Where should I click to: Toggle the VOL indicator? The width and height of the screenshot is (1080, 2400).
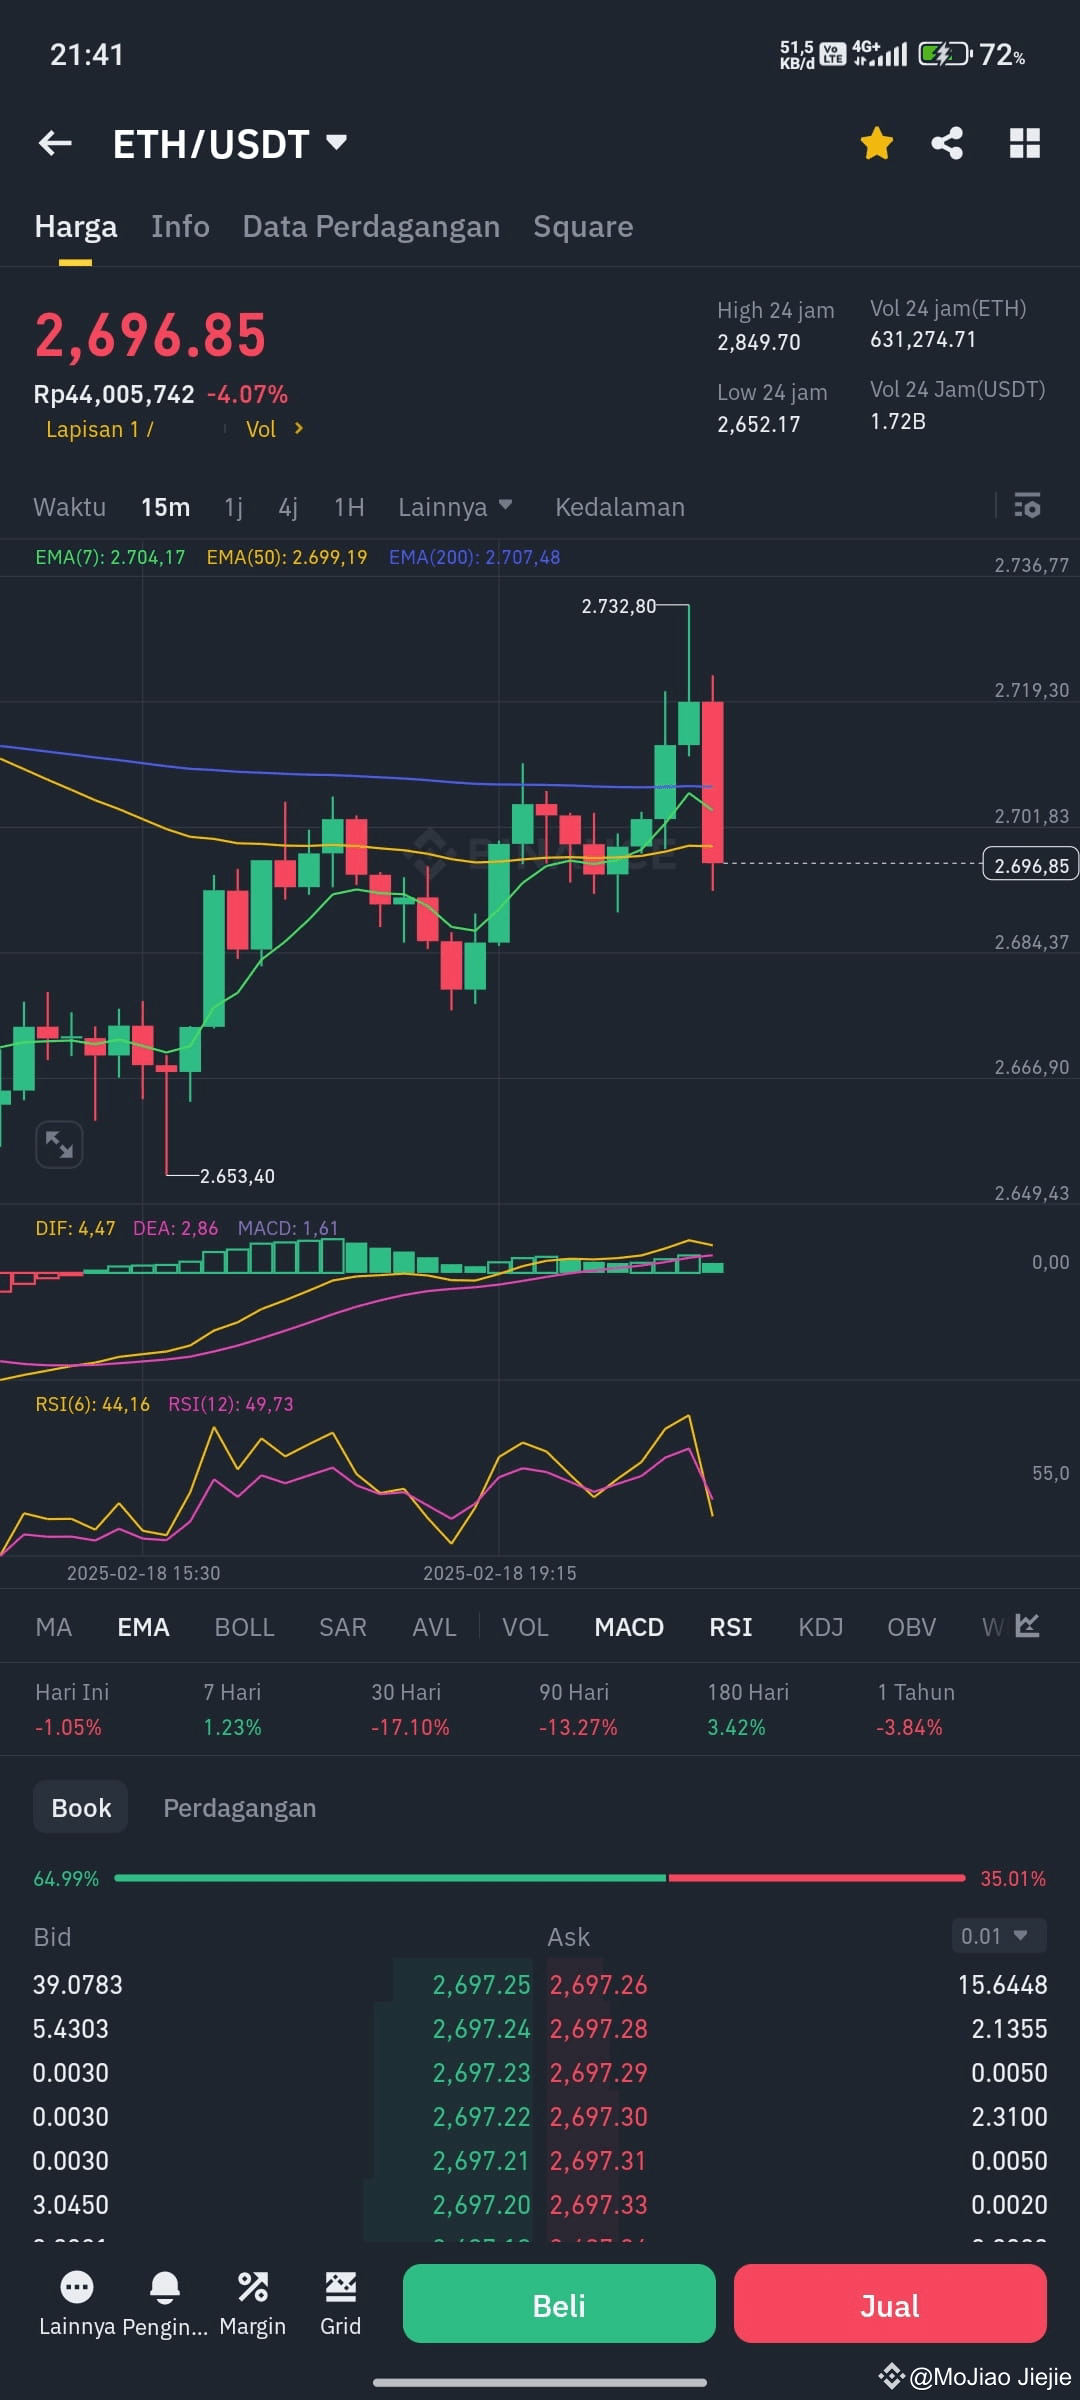point(525,1627)
